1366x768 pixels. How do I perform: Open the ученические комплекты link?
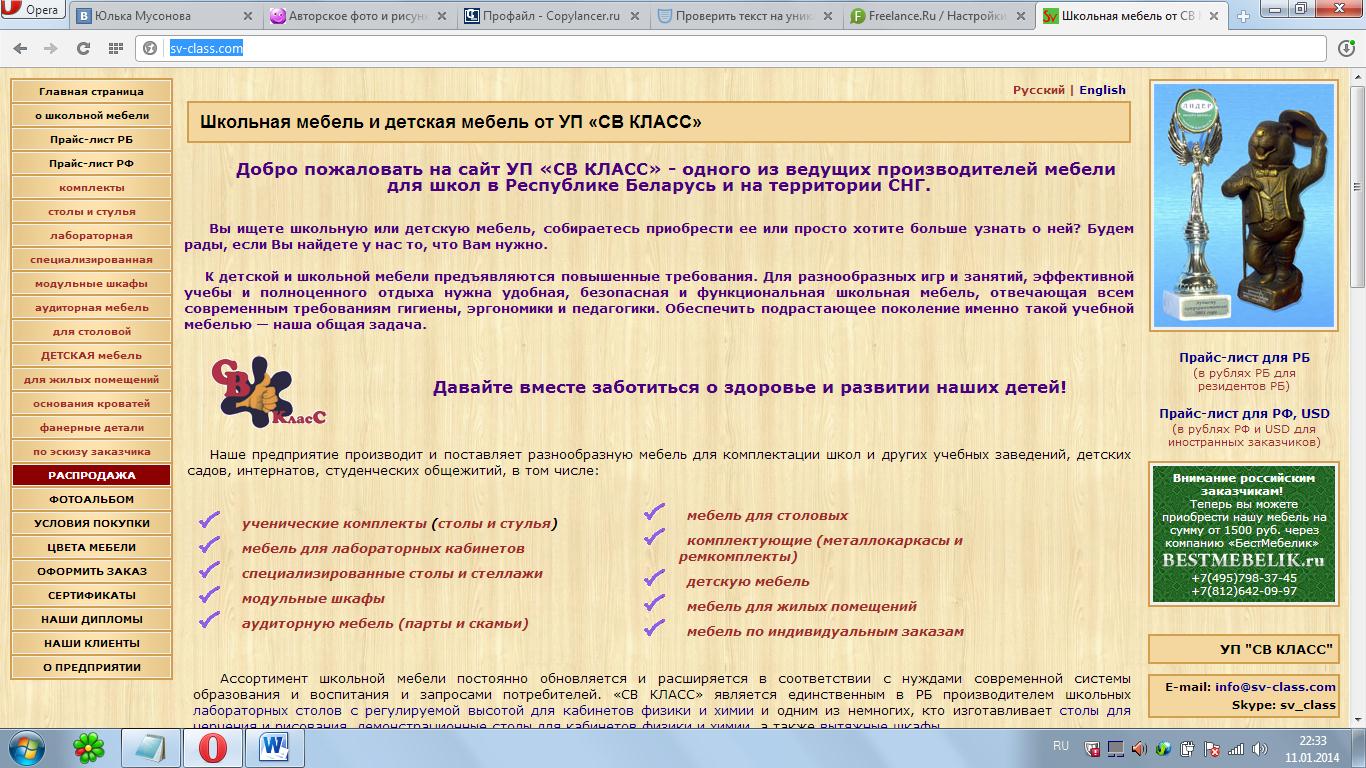334,523
